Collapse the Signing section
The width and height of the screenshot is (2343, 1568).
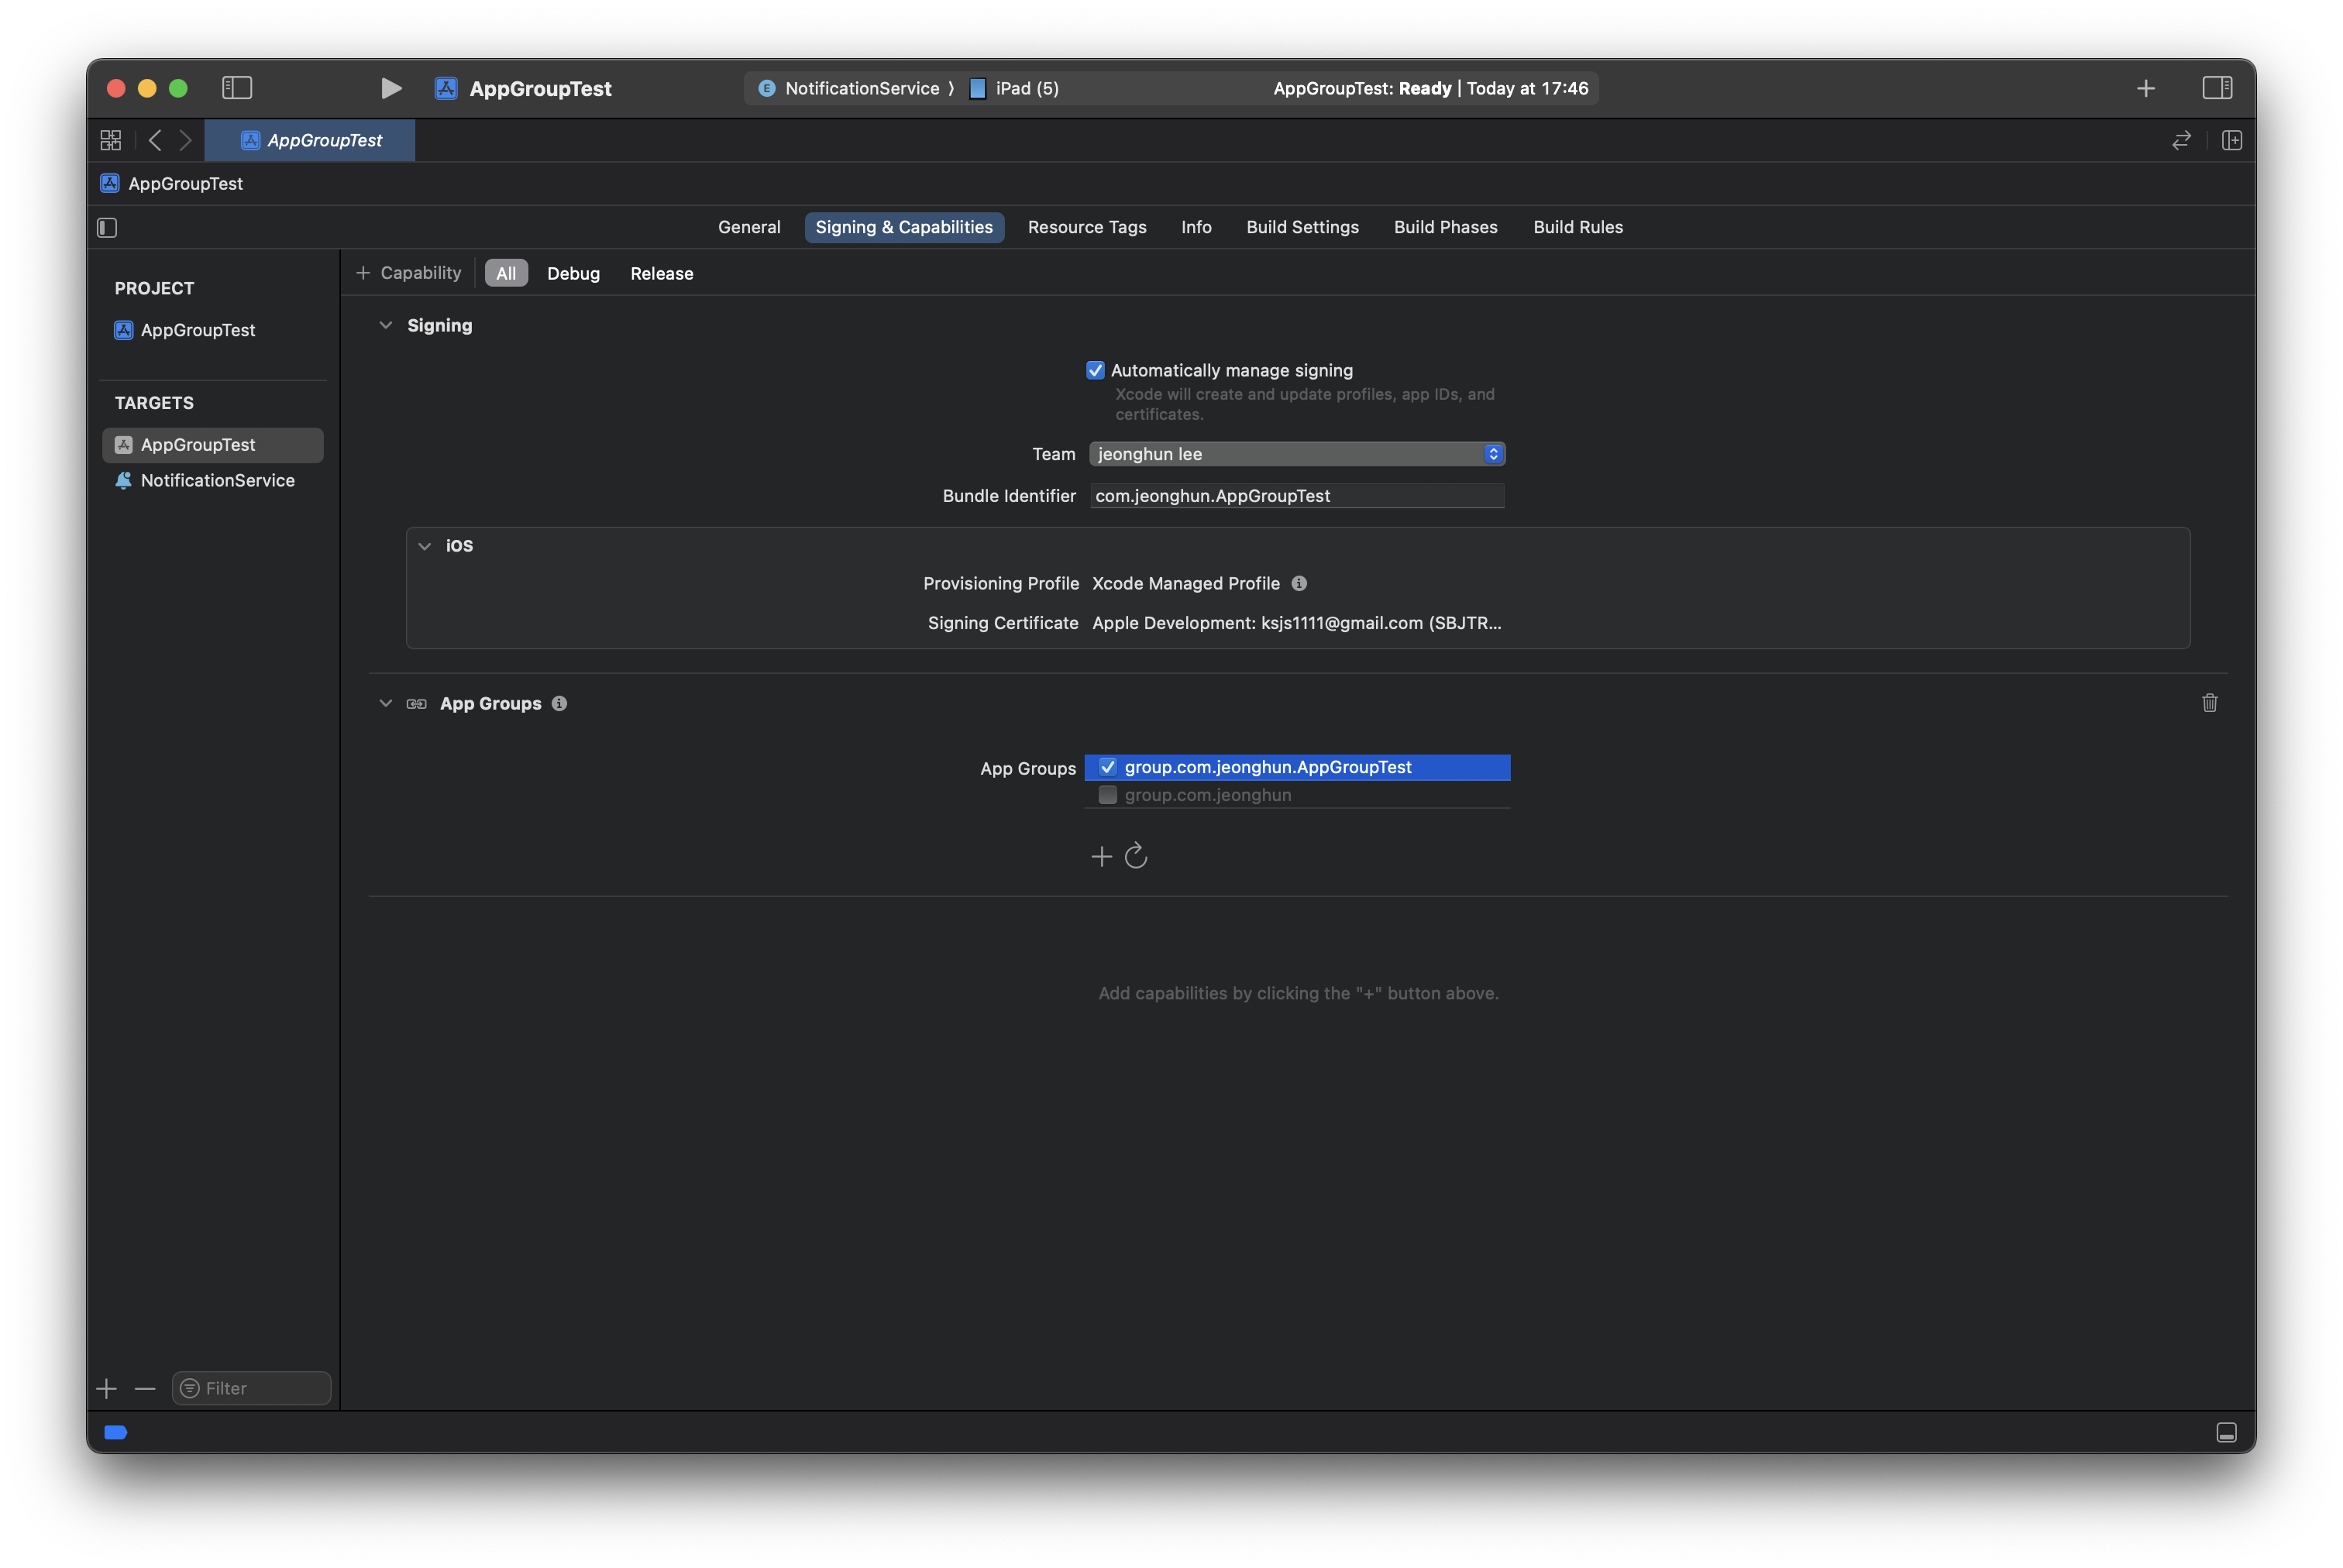click(x=386, y=325)
